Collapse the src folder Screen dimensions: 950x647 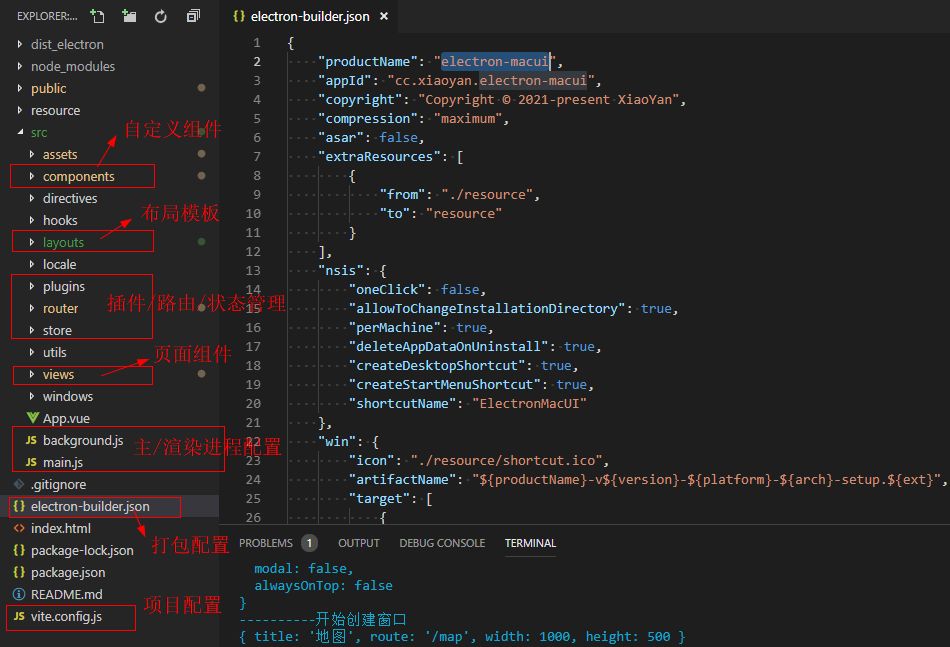[x=38, y=132]
